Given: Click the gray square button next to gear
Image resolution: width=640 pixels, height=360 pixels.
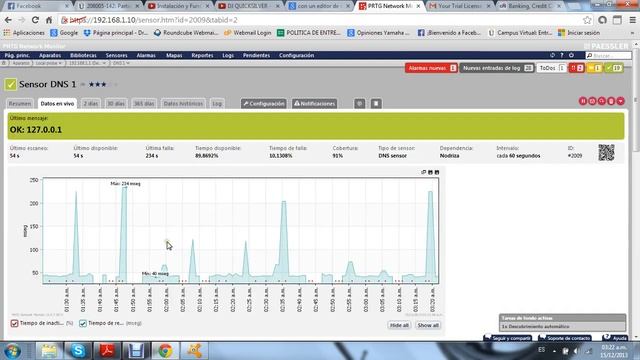Looking at the screenshot, I should [376, 104].
